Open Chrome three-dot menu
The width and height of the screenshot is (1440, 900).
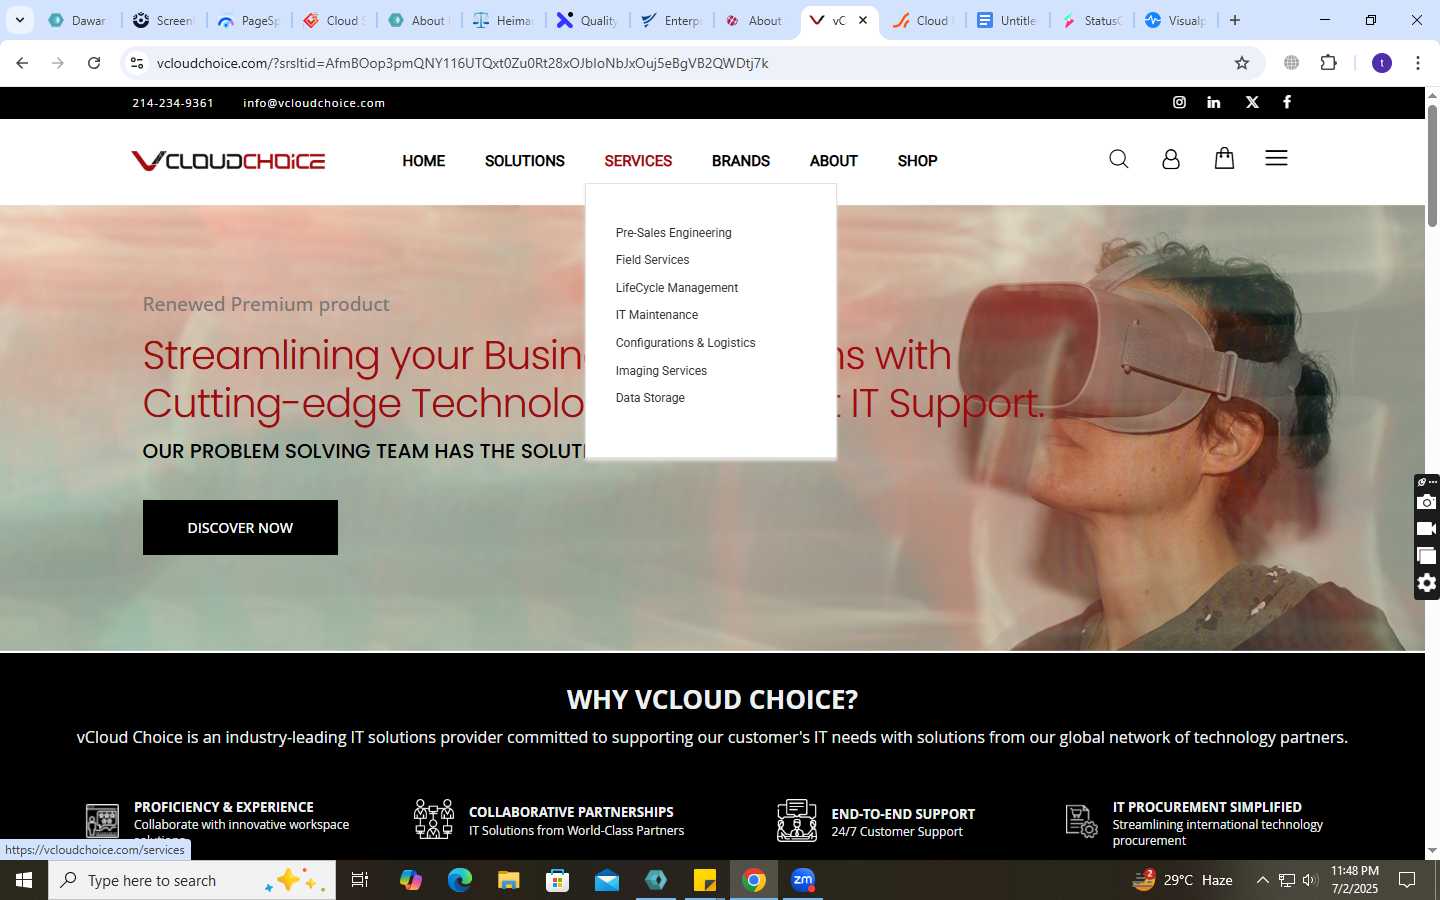[x=1418, y=63]
